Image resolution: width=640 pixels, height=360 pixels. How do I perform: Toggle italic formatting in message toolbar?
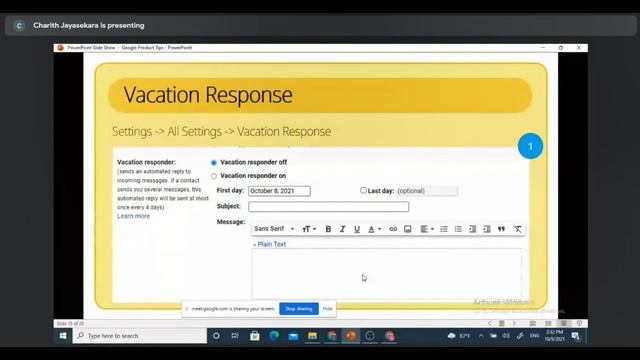(342, 229)
